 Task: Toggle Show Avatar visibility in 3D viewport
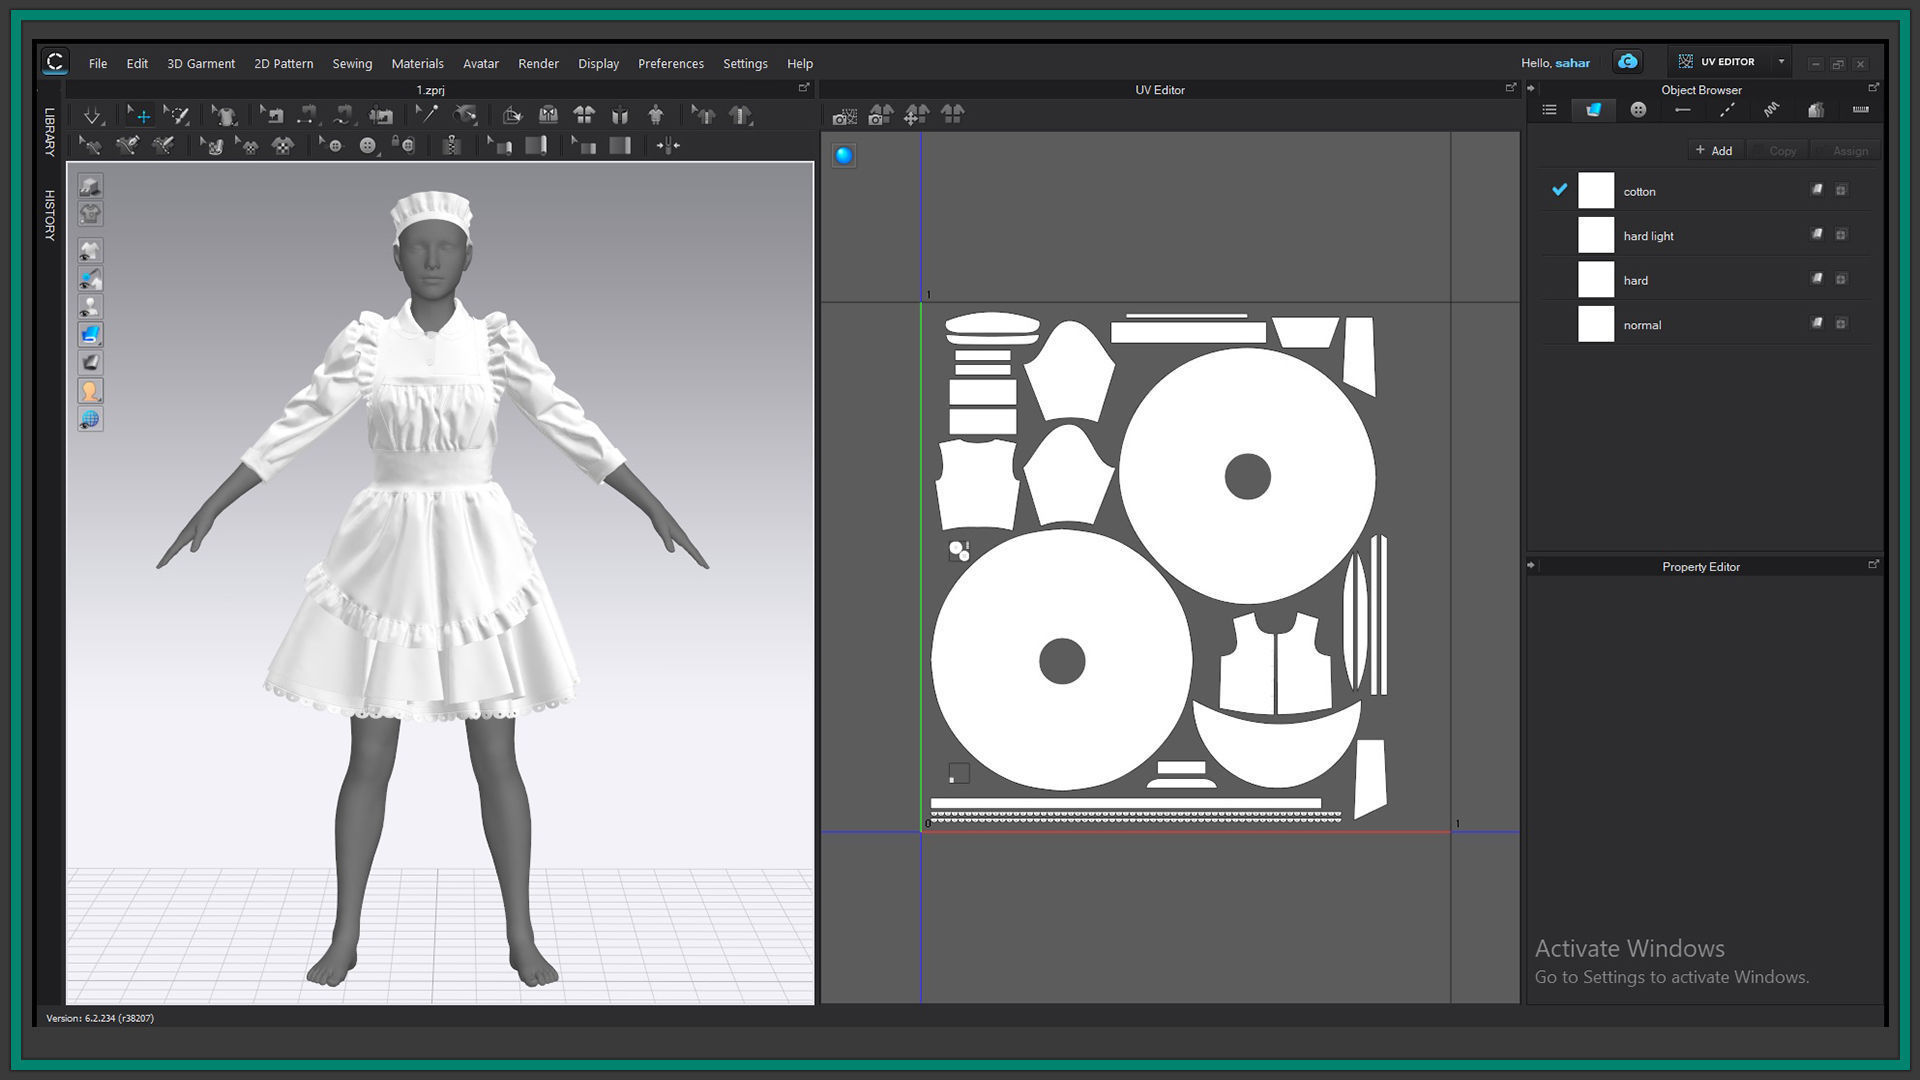(90, 307)
